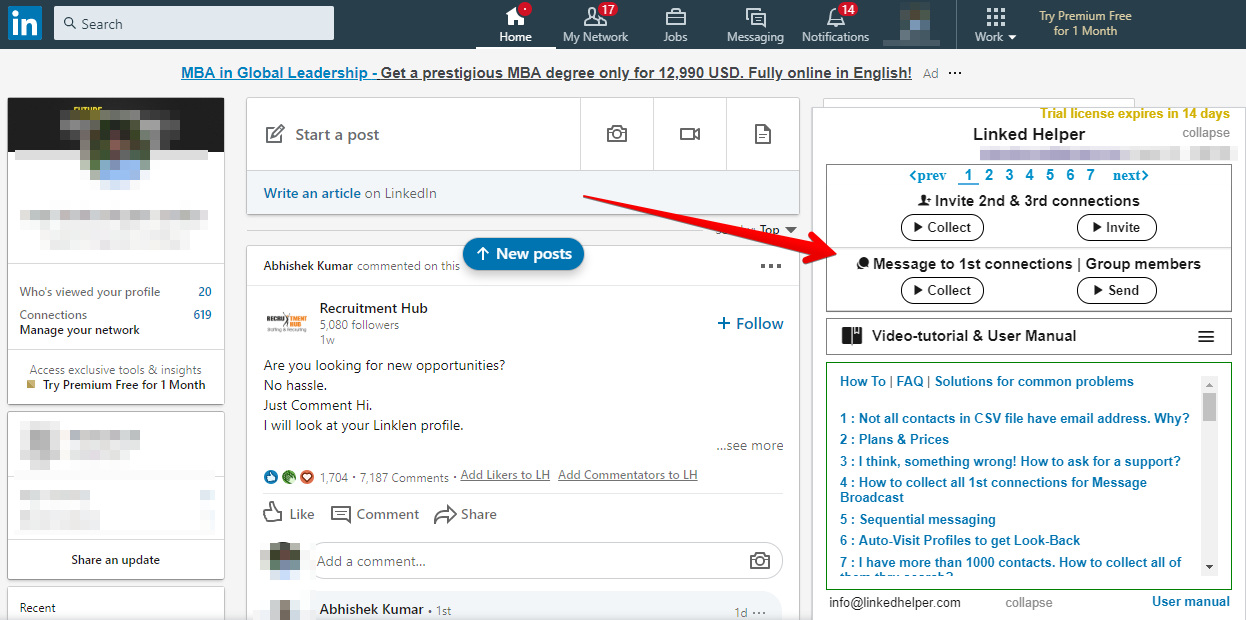Click the LinkedIn logo icon
Viewport: 1246px width, 620px height.
24,23
